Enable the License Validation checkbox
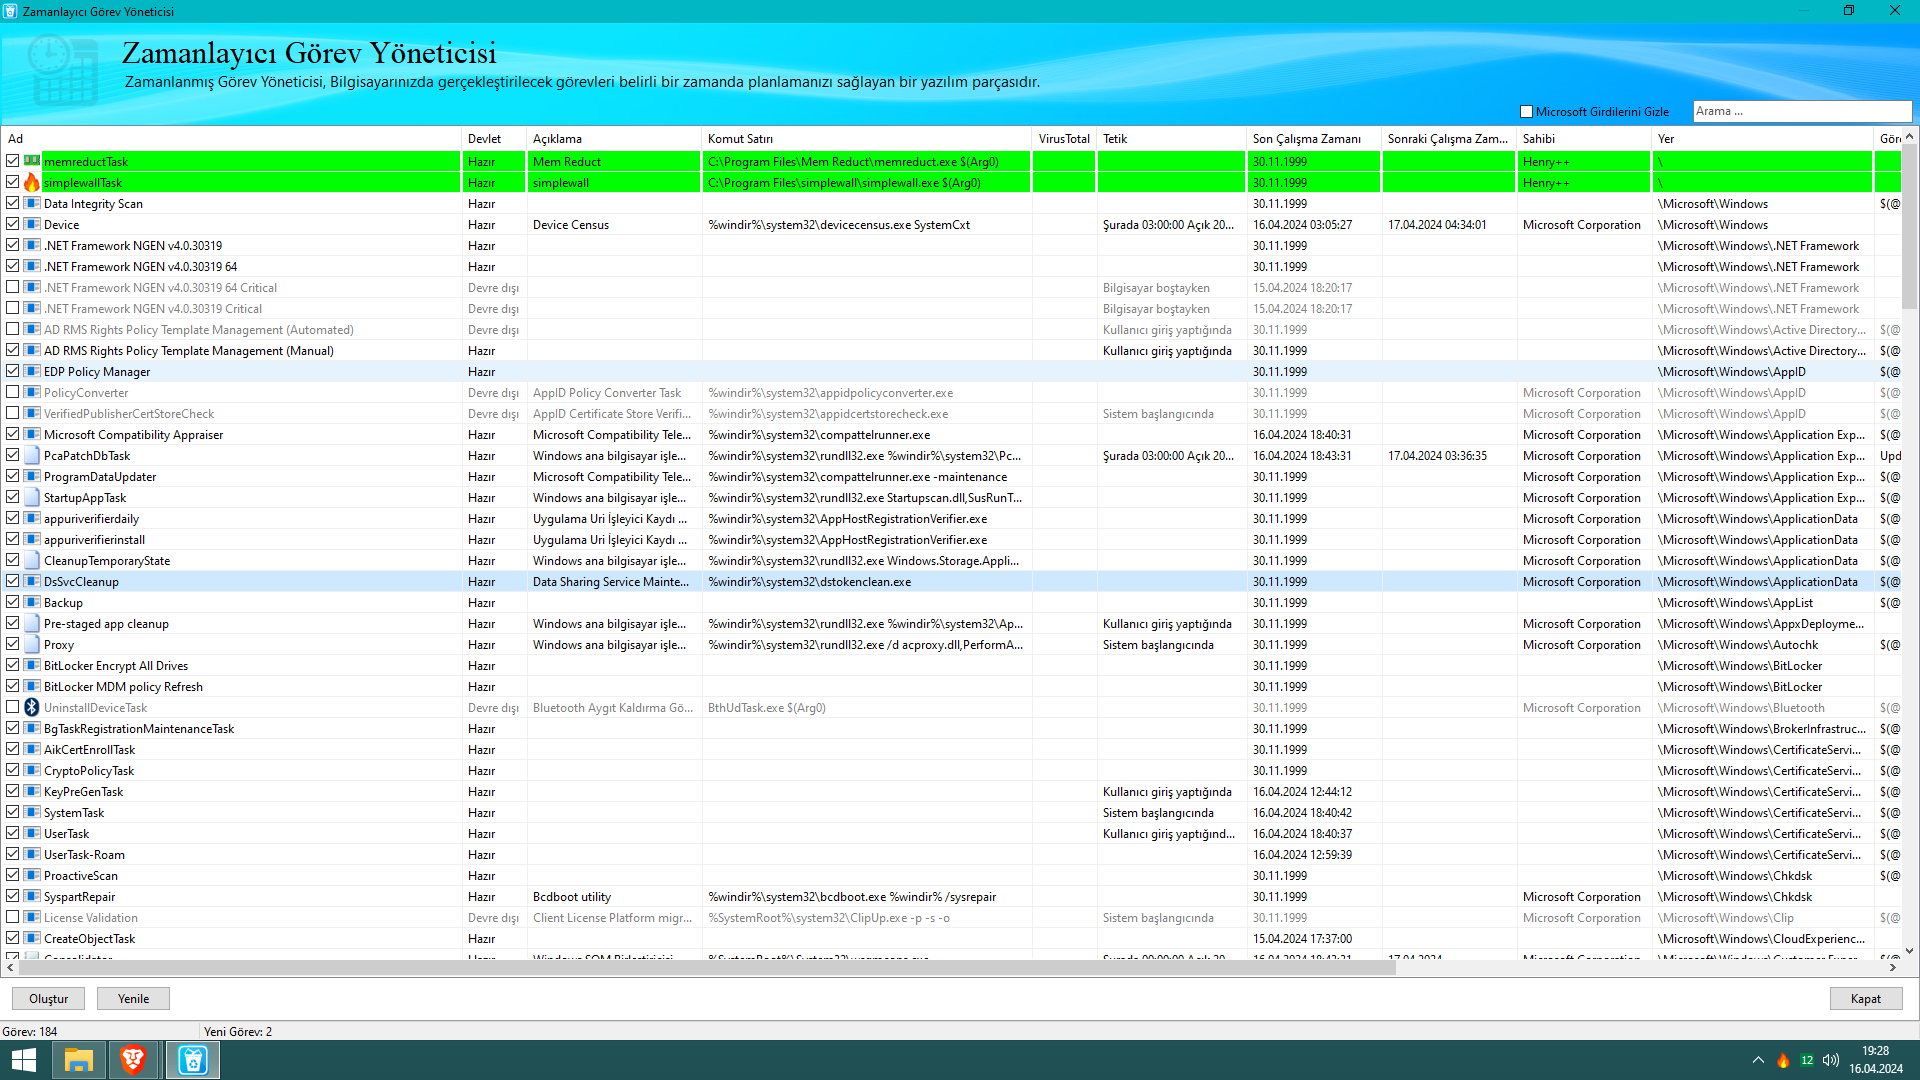 coord(13,917)
